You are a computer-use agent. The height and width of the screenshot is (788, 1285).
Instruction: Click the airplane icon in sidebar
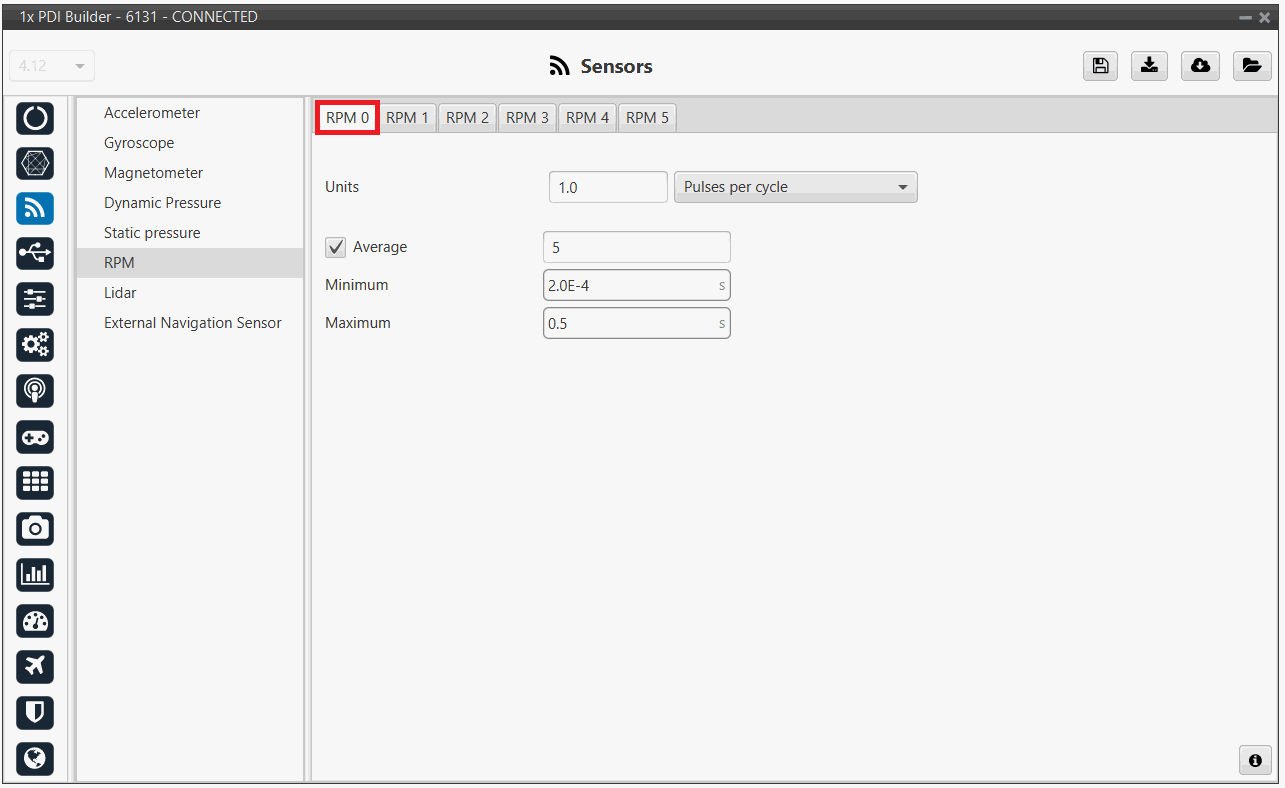tap(35, 666)
